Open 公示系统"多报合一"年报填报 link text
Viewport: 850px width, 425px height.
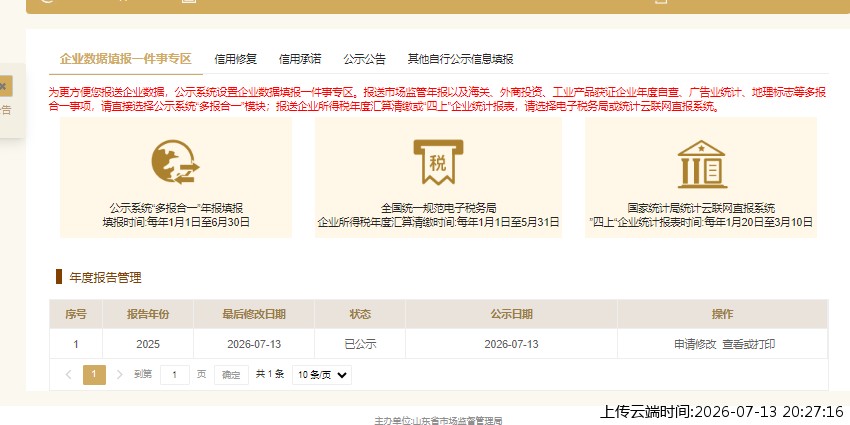tap(176, 208)
